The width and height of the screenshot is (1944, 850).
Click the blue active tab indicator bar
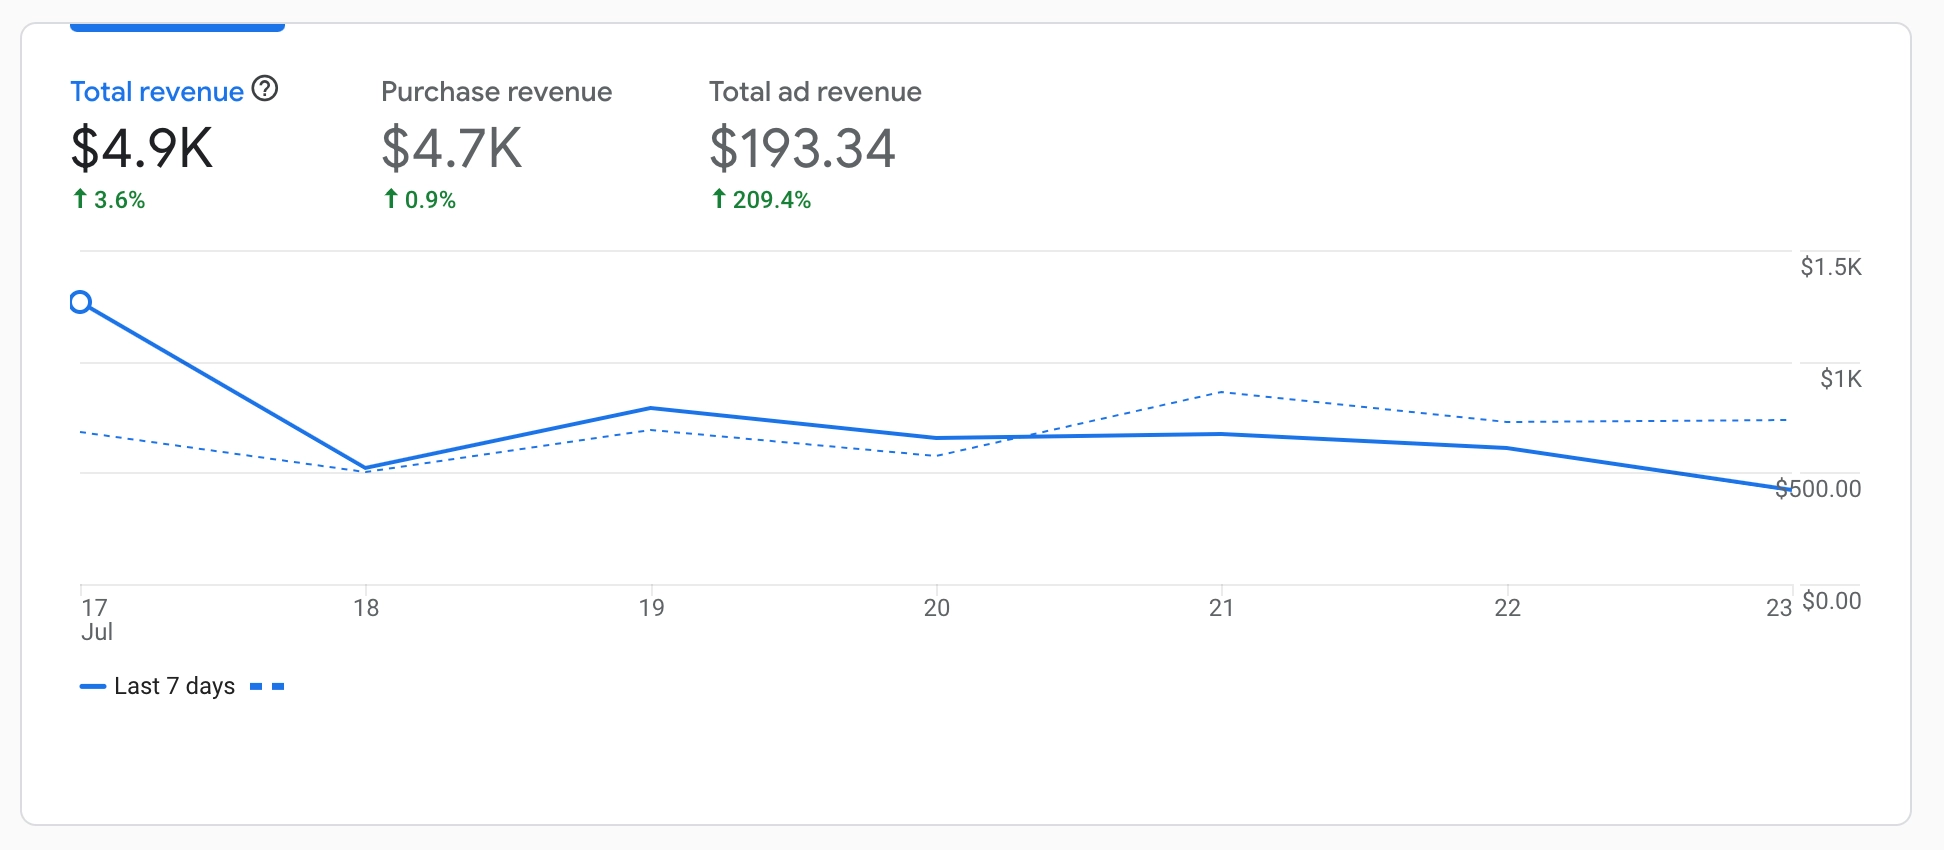coord(177,27)
